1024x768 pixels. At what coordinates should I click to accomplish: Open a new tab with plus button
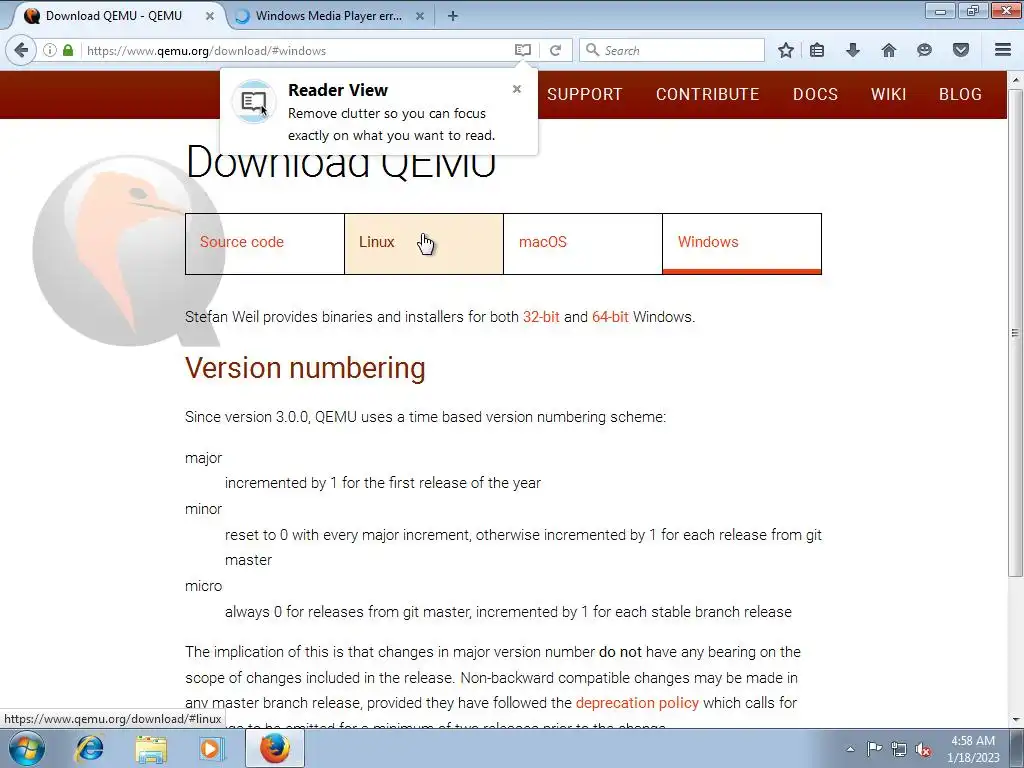point(453,16)
